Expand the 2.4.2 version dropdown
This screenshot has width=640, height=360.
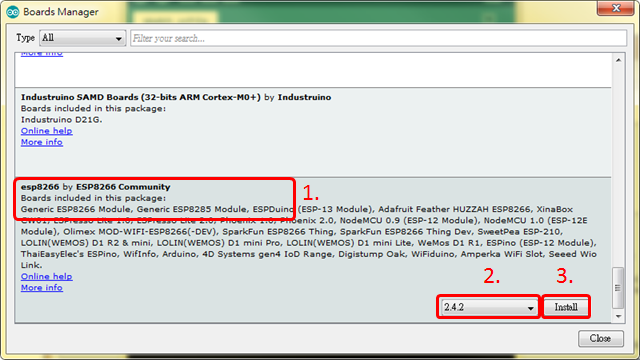point(489,307)
